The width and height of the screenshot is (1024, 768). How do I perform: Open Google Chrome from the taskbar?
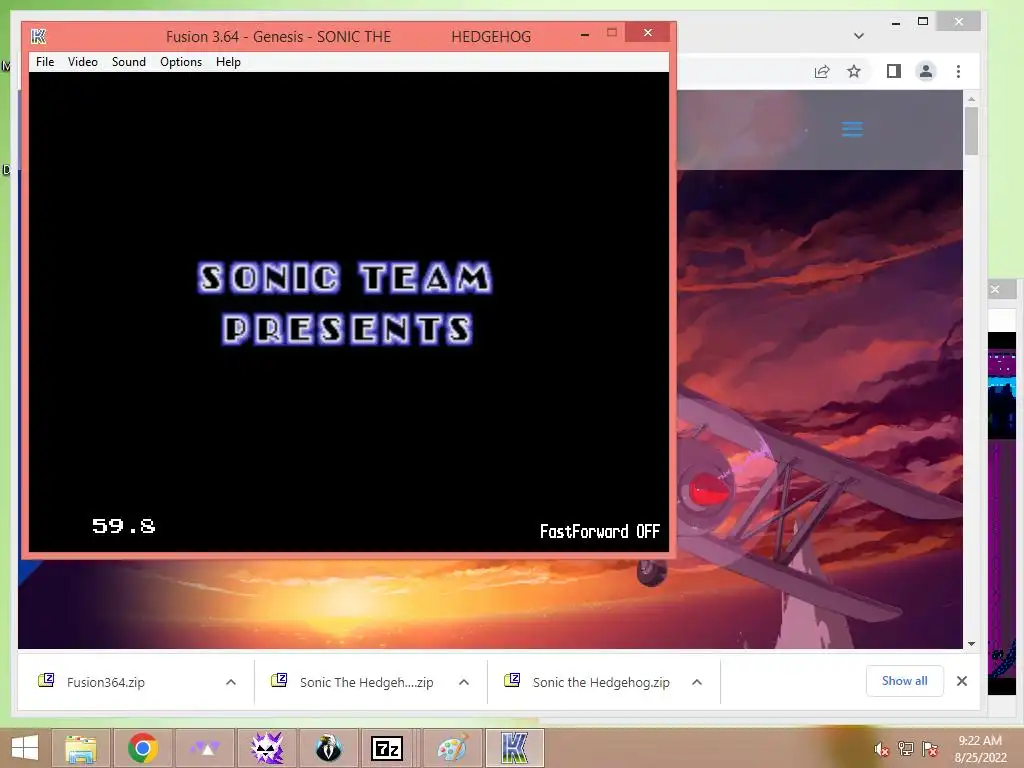tap(142, 748)
